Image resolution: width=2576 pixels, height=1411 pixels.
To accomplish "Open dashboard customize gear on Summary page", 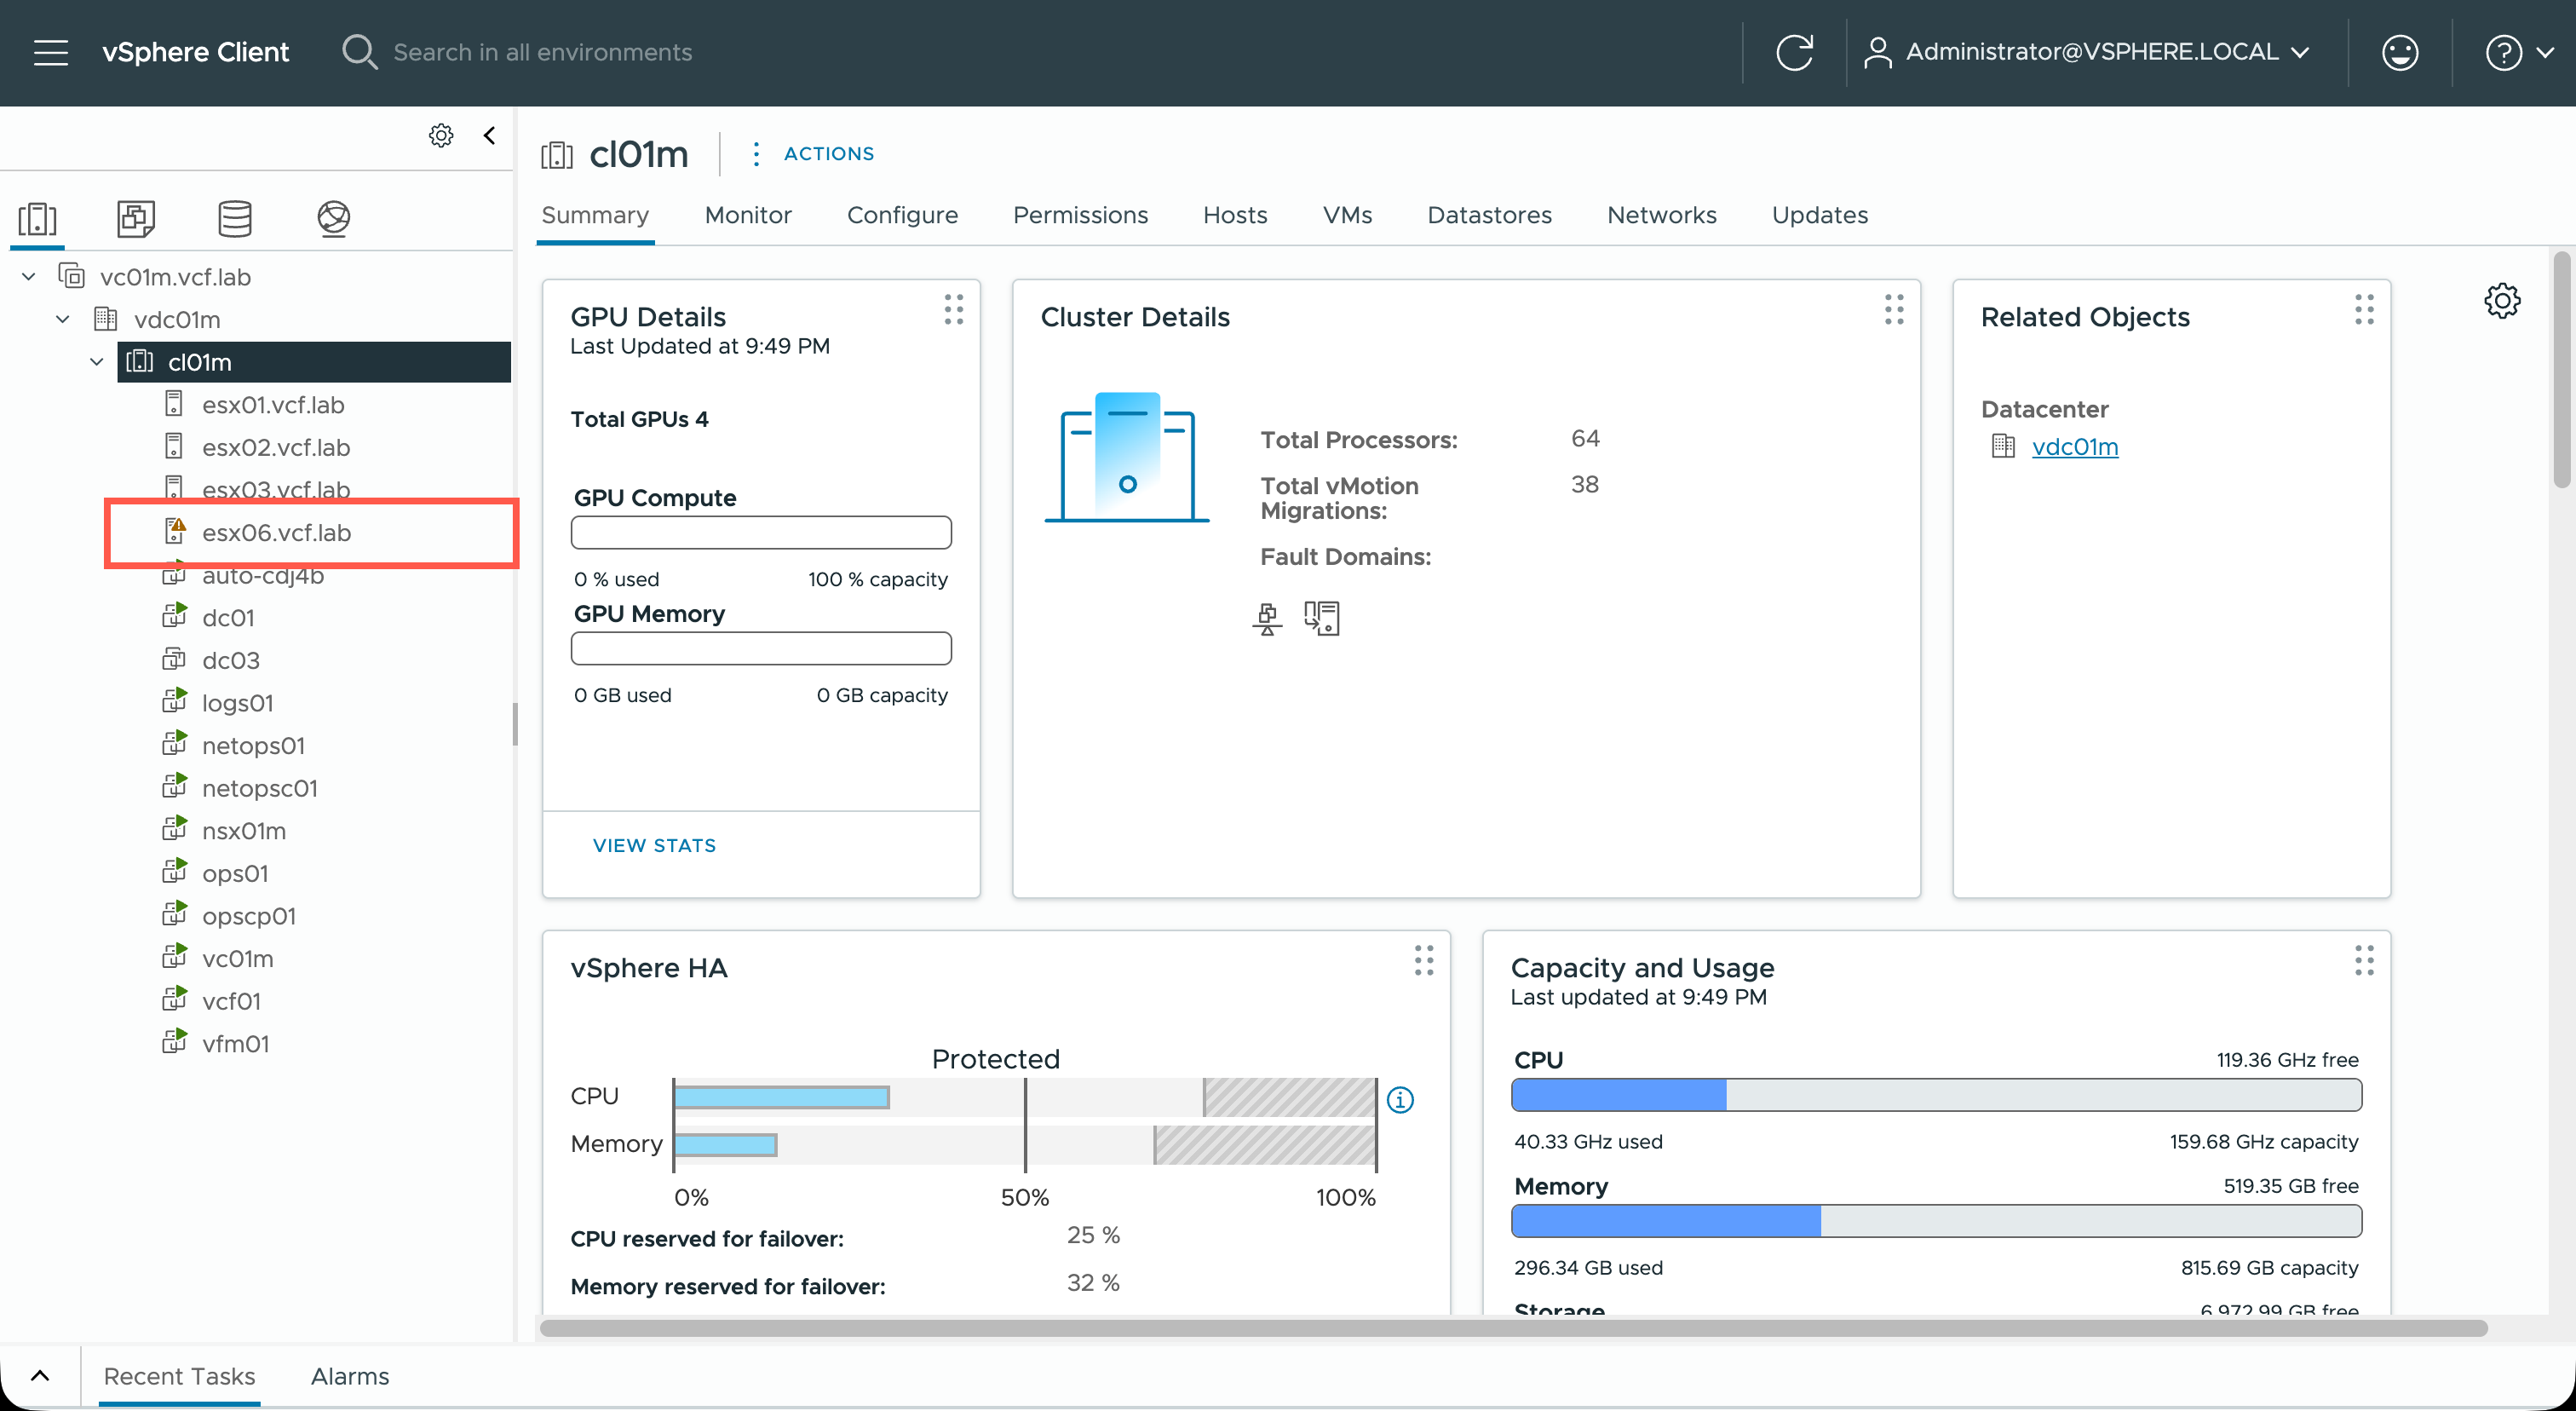I will point(2502,300).
